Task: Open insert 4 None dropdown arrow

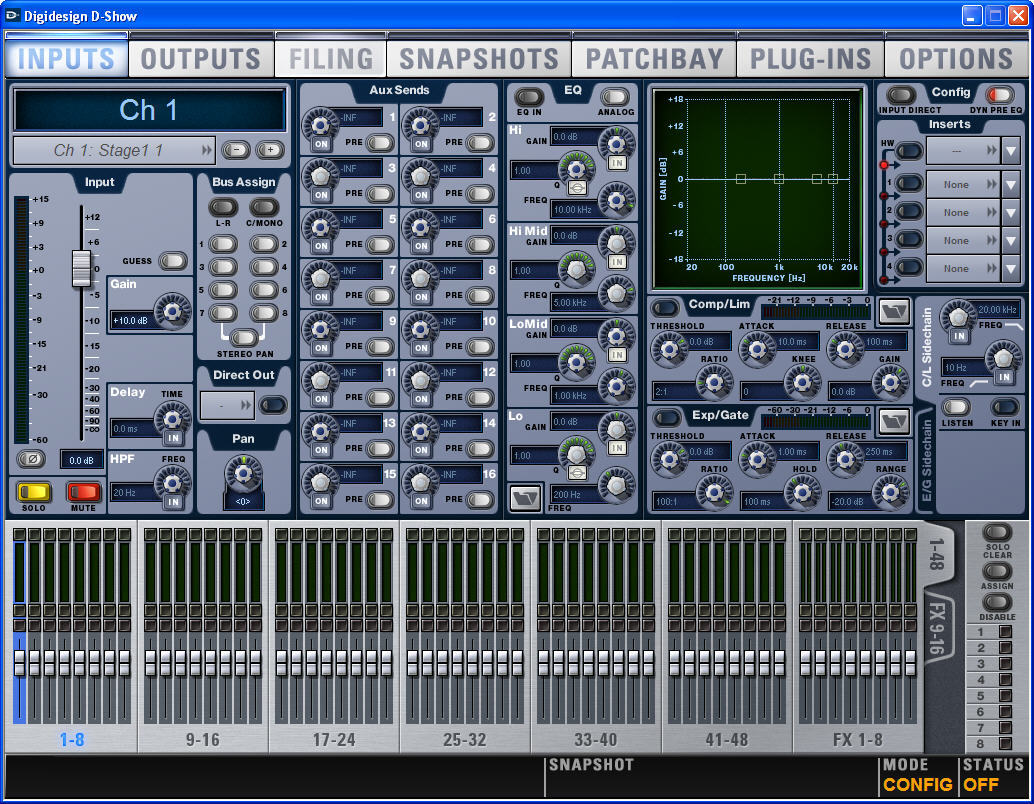Action: click(x=1011, y=268)
